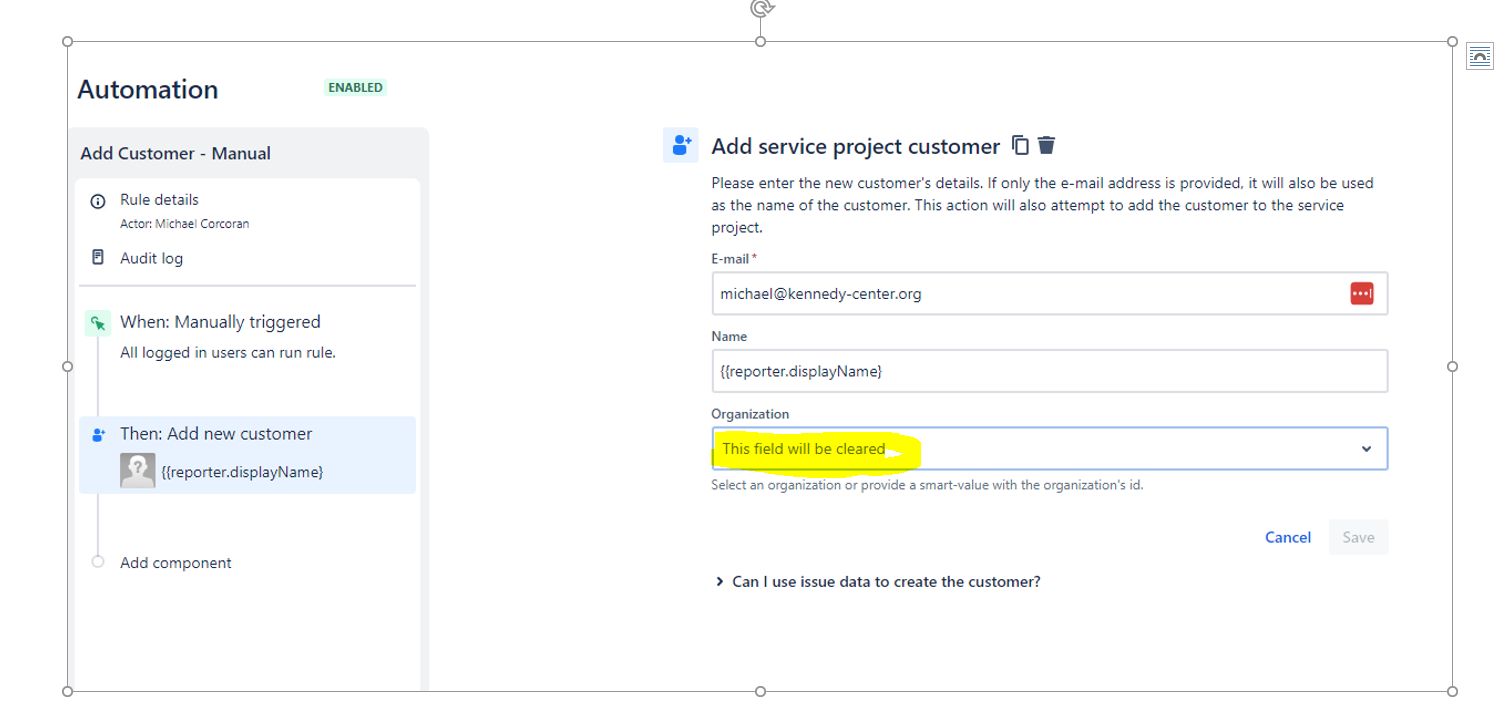Screen dimensions: 1508x710
Task: Click the red password manager icon in E-mail field
Action: (x=1361, y=294)
